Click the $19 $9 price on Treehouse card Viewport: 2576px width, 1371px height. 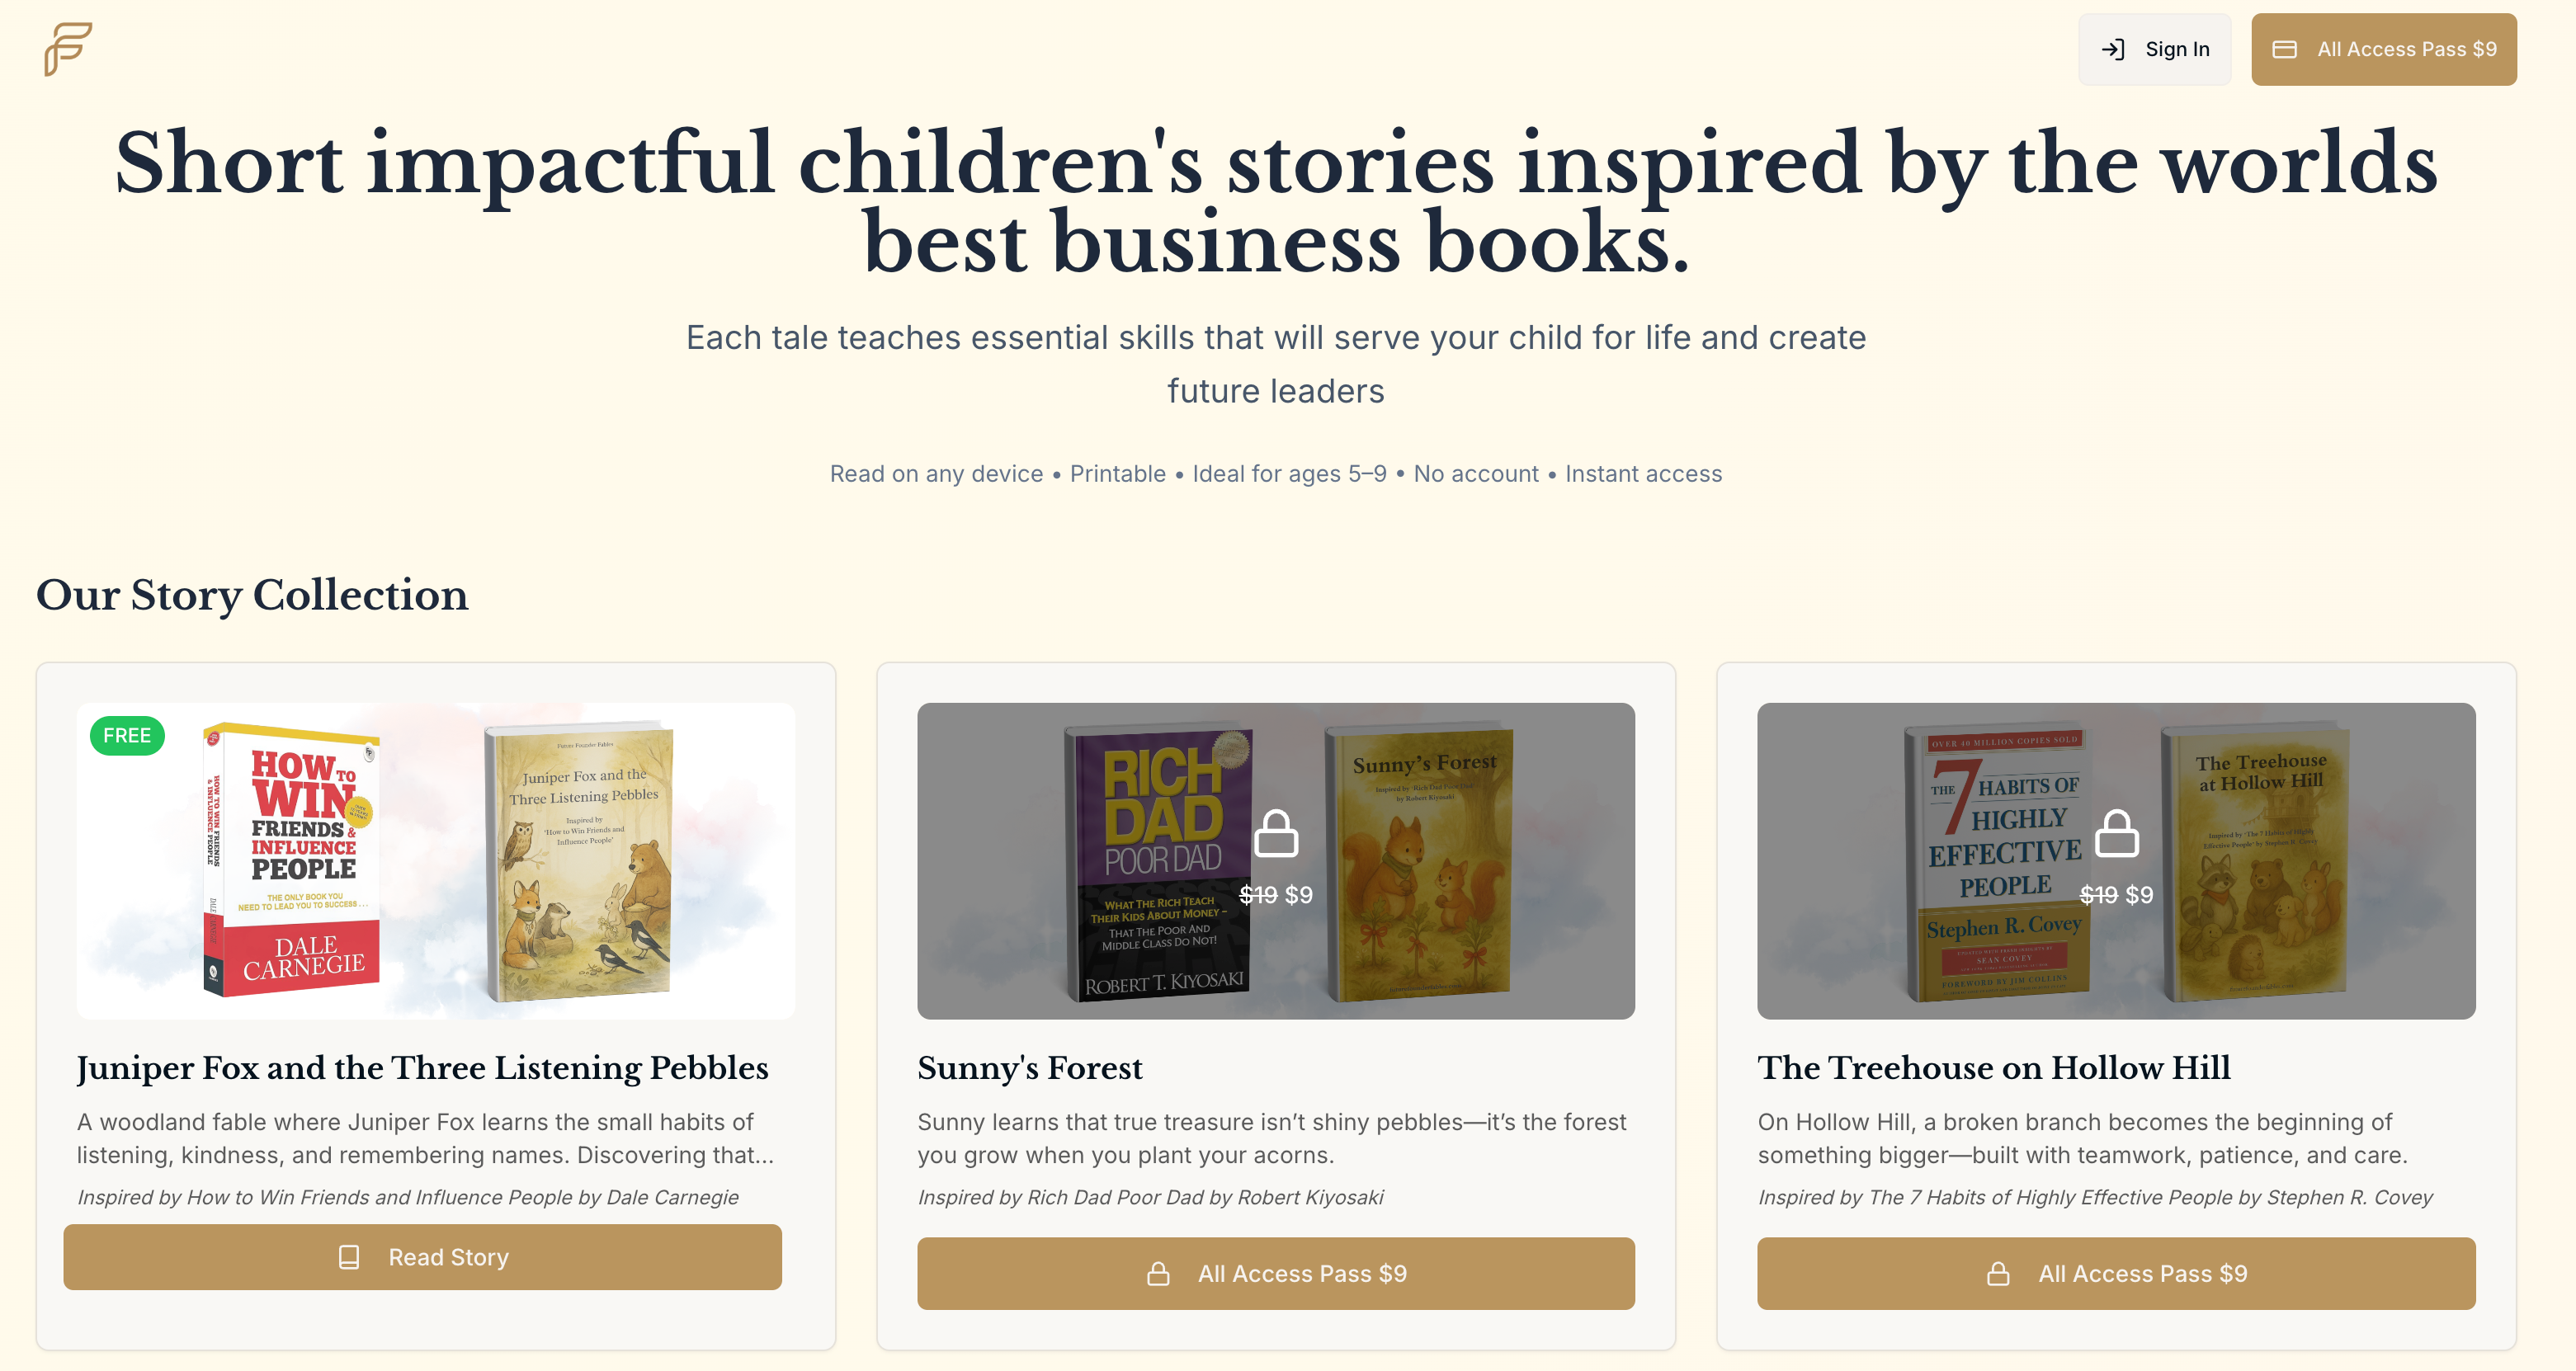(2116, 895)
